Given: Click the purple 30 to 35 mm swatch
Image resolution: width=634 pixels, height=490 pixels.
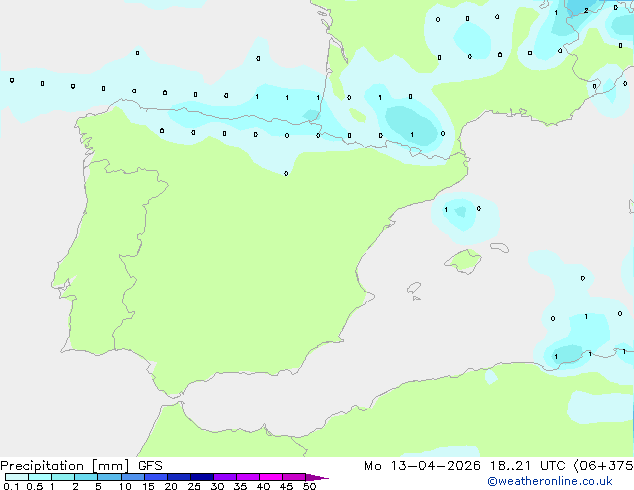Looking at the screenshot, I should (x=225, y=477).
